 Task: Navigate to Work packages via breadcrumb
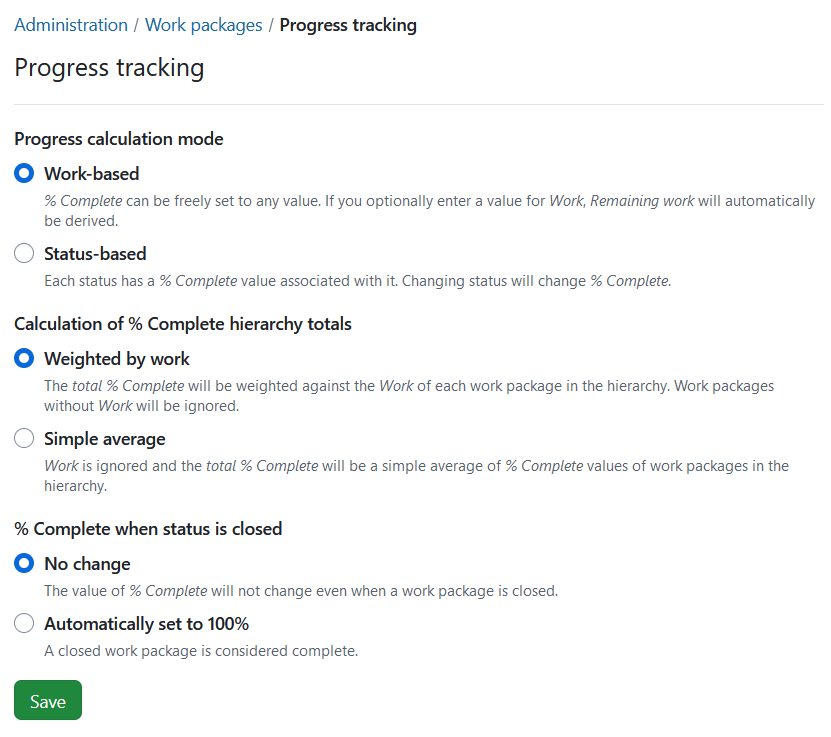click(203, 25)
